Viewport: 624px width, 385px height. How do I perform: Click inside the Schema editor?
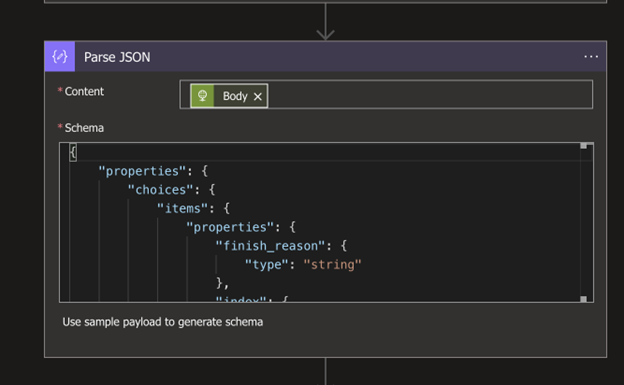(326, 222)
